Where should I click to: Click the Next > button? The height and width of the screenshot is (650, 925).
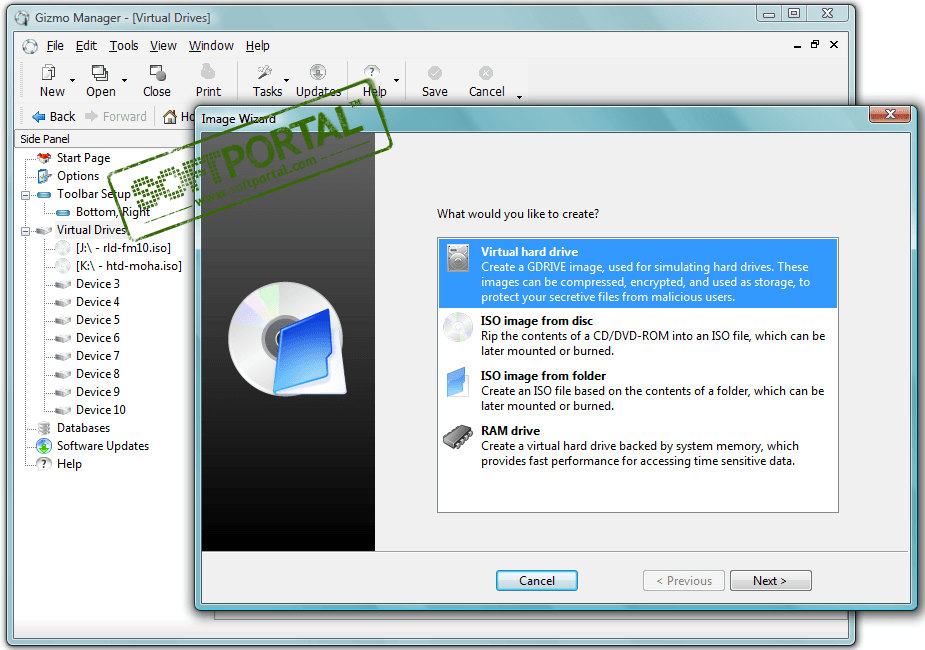click(770, 580)
